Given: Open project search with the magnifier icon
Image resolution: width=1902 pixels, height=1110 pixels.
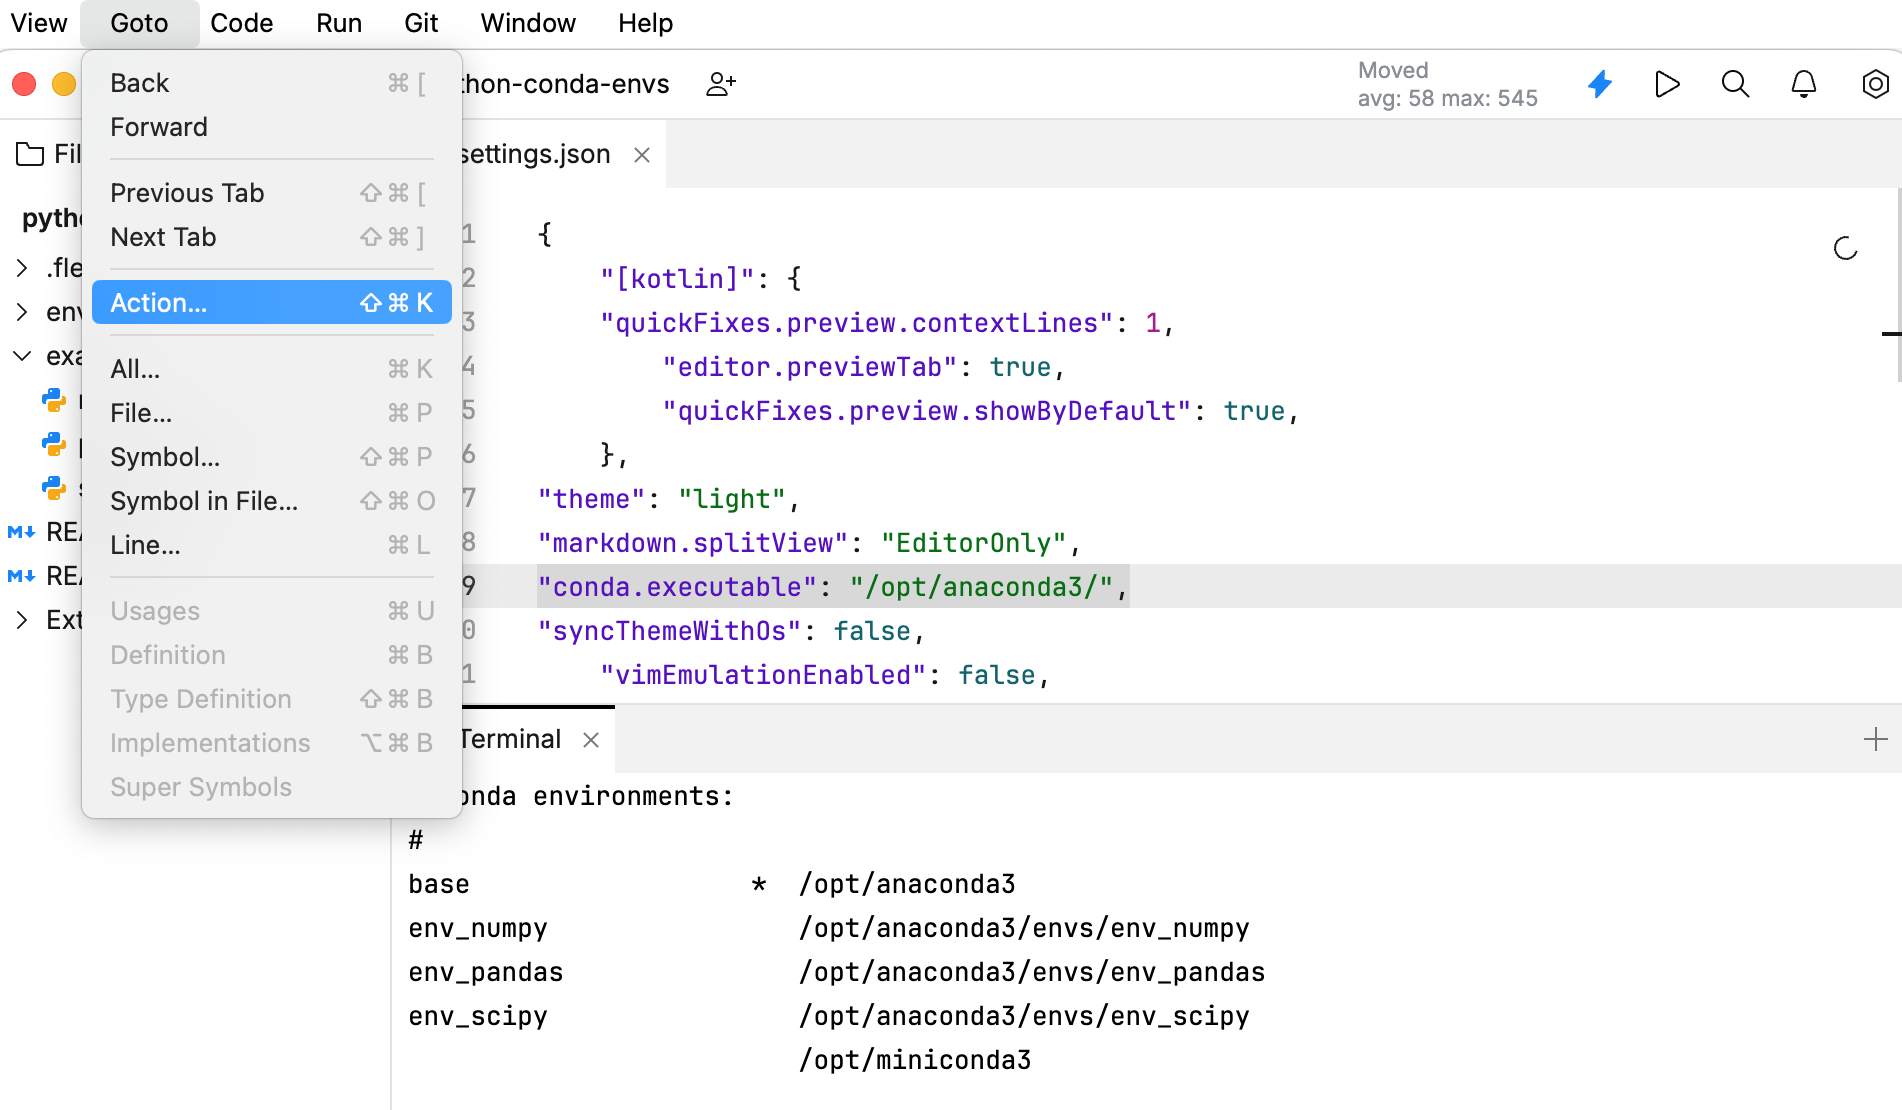Looking at the screenshot, I should point(1735,84).
